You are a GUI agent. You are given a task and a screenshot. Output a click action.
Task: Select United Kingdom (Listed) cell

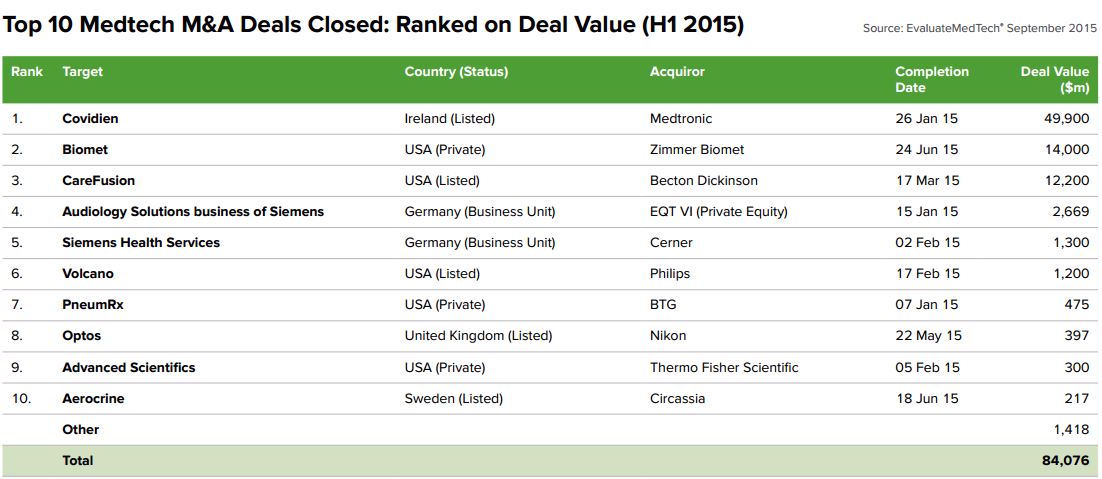[x=478, y=336]
